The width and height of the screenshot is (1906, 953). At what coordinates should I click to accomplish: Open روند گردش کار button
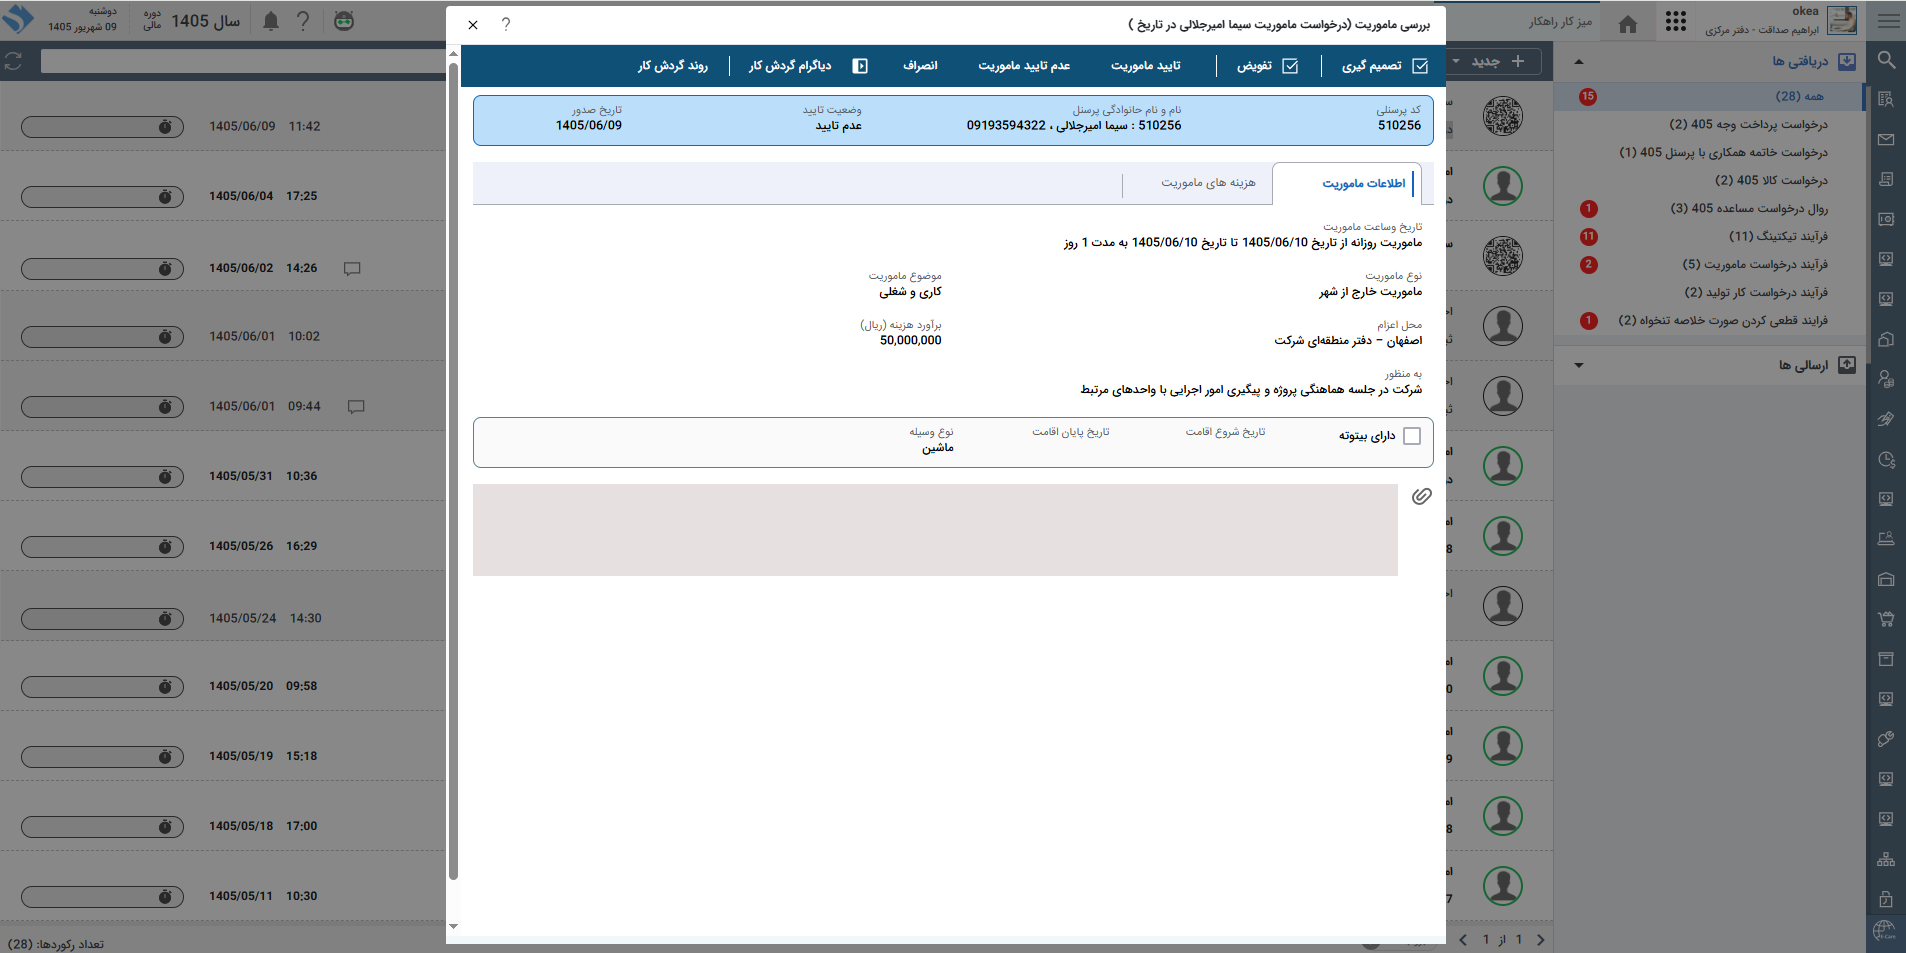point(673,66)
